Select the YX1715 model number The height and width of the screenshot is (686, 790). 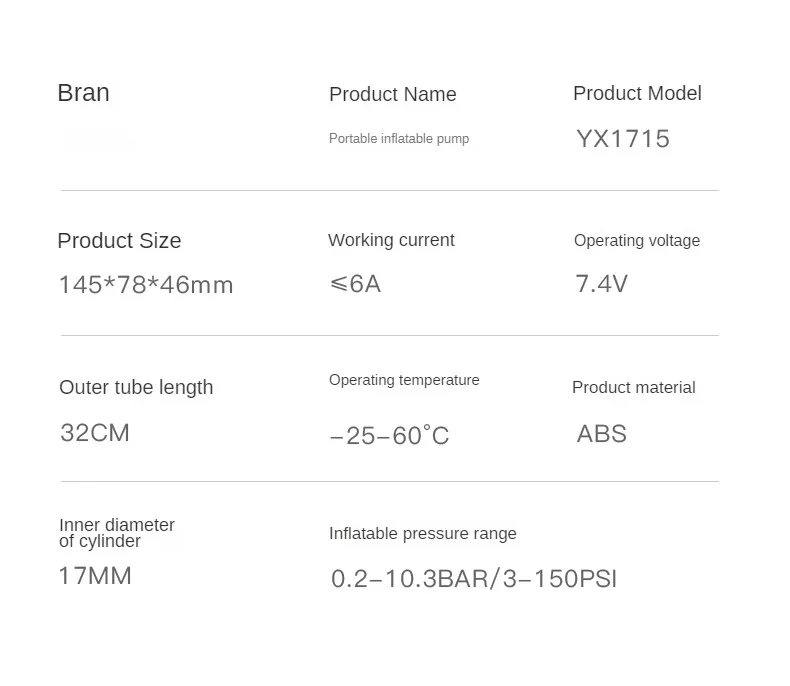622,139
